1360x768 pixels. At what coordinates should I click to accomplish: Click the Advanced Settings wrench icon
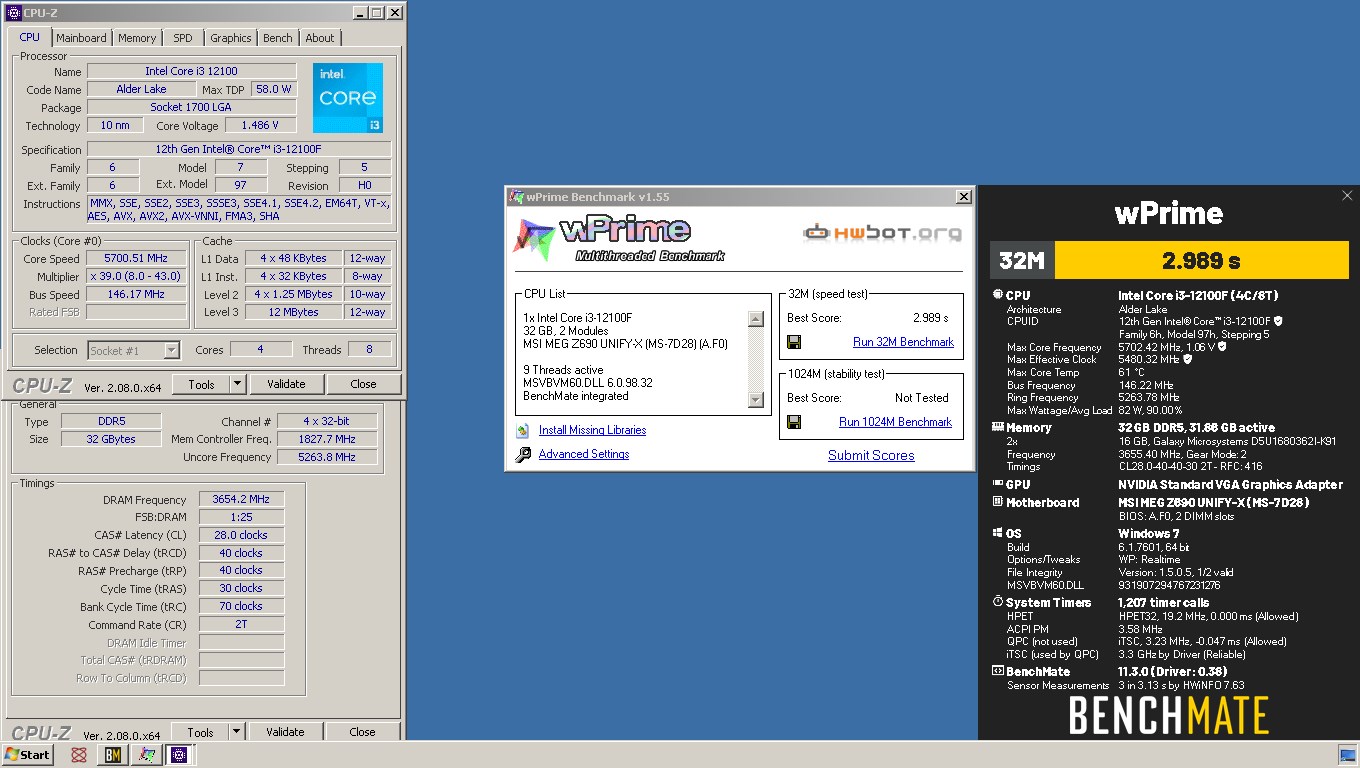pyautogui.click(x=523, y=455)
